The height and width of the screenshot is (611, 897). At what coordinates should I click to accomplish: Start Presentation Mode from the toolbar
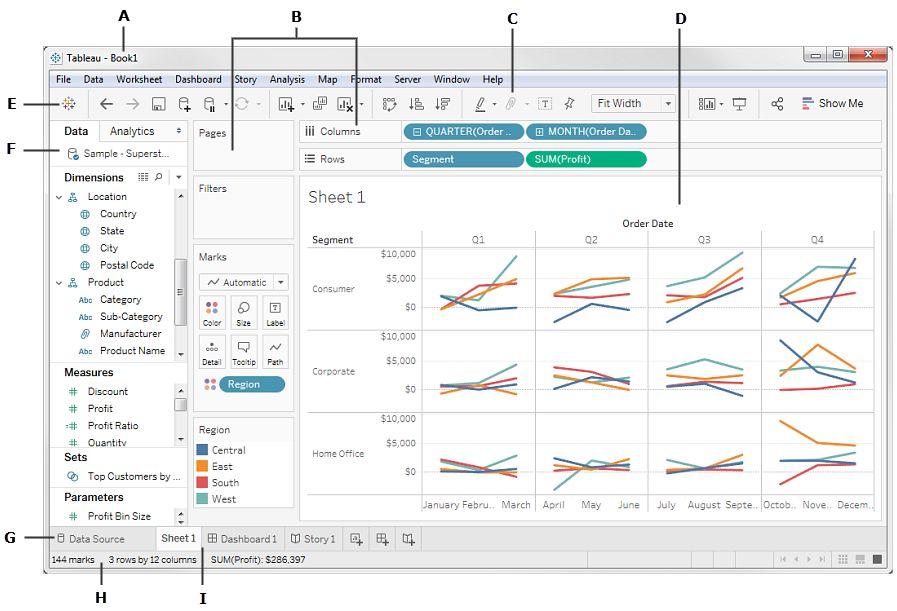click(739, 104)
